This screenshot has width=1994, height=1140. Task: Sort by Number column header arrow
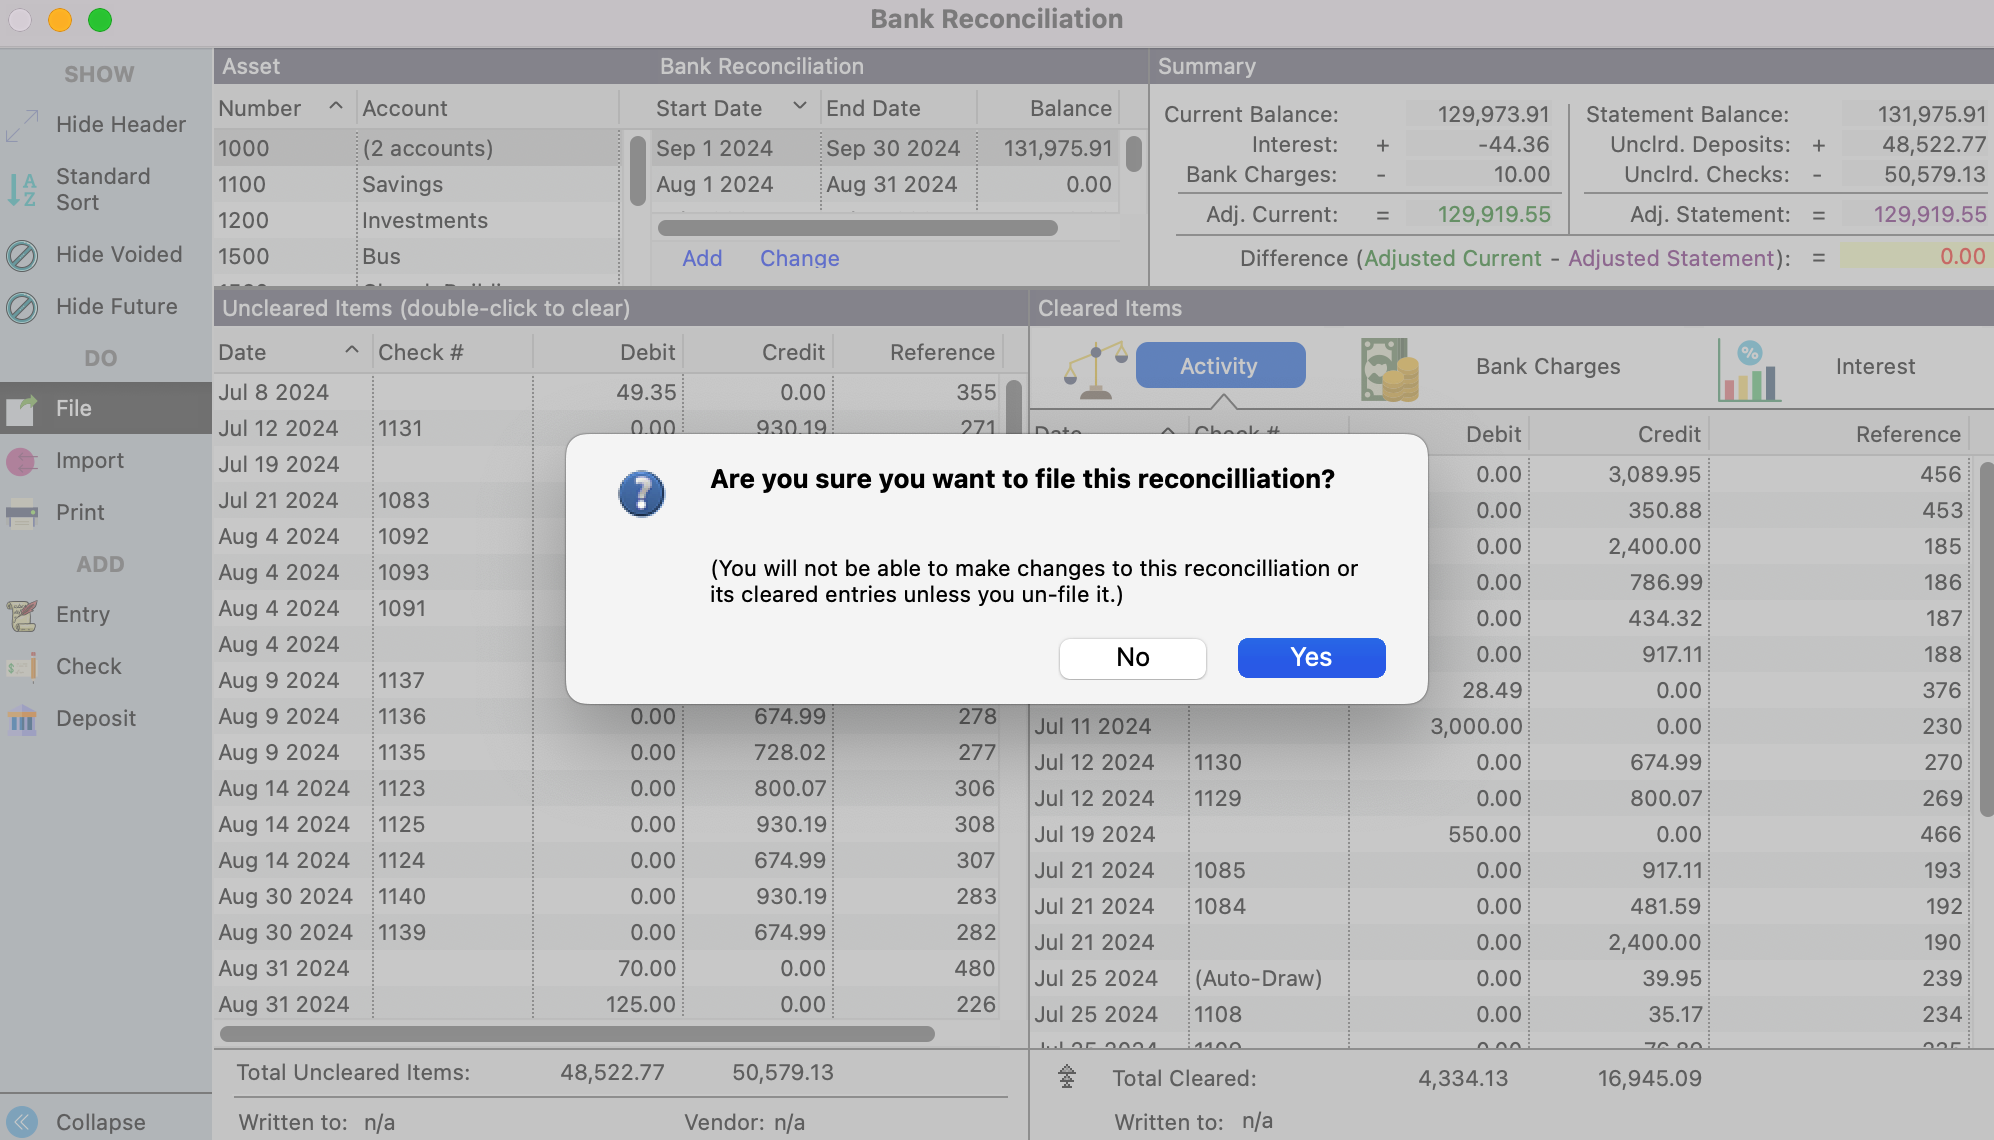point(336,107)
